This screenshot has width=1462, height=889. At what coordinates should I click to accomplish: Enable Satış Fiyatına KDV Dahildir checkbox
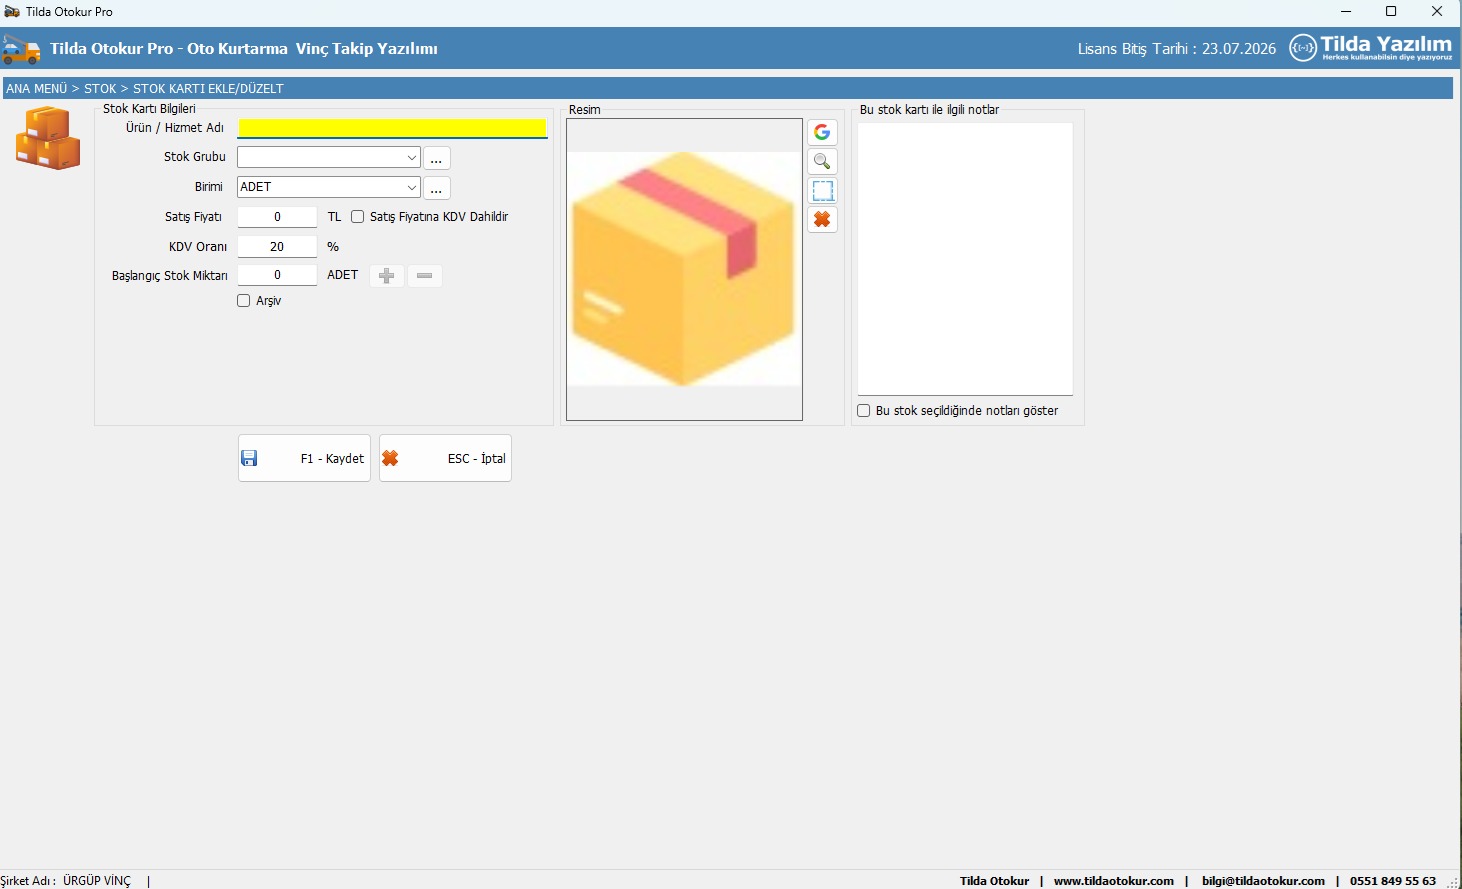[357, 217]
